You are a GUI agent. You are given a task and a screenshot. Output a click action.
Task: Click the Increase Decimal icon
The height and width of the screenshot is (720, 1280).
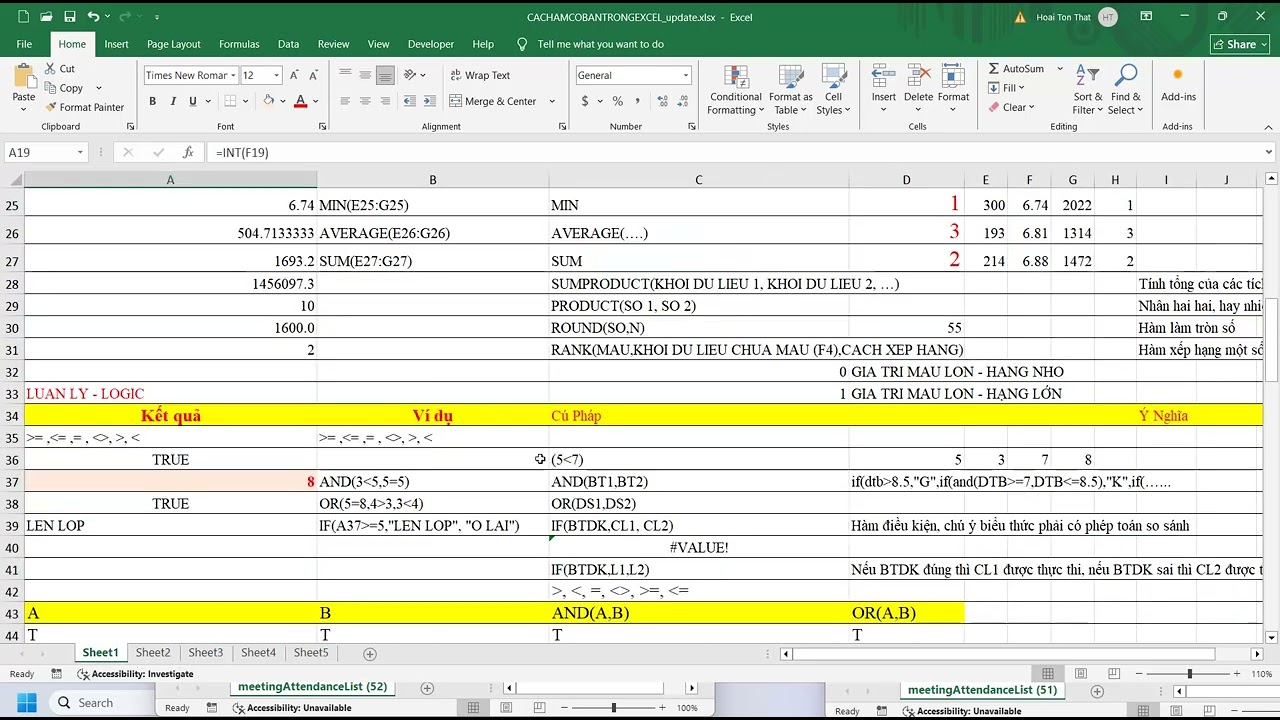(x=661, y=101)
